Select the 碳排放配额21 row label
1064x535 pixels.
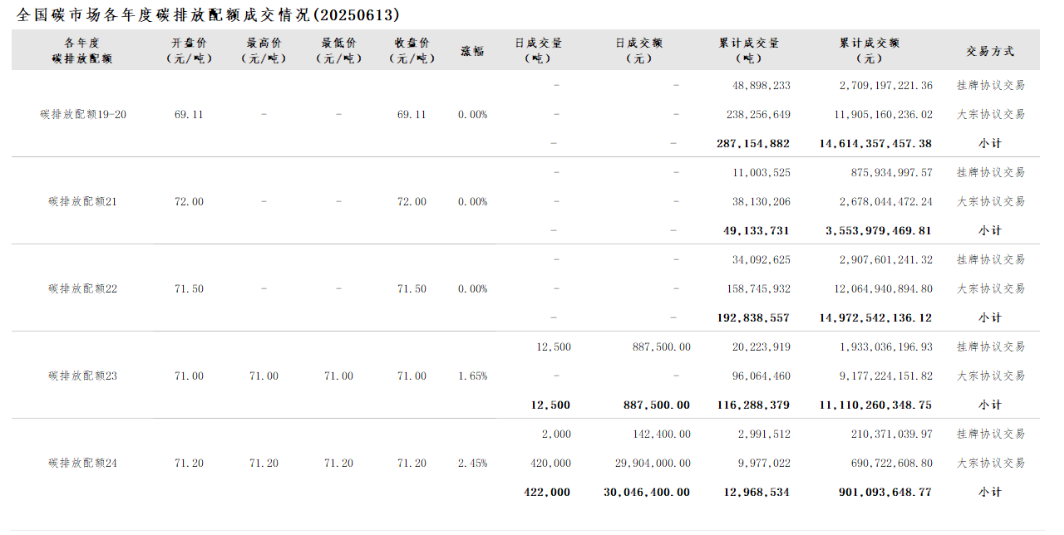(x=83, y=202)
